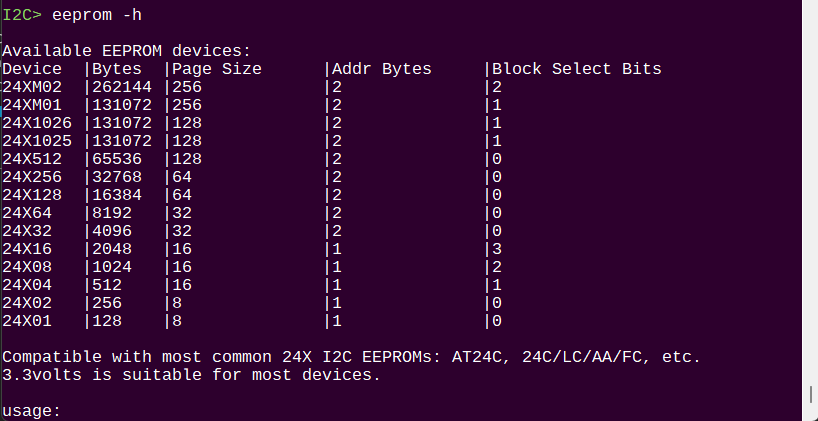Viewport: 818px width, 421px height.
Task: Click the 'Addr Bytes' column header
Action: click(382, 69)
